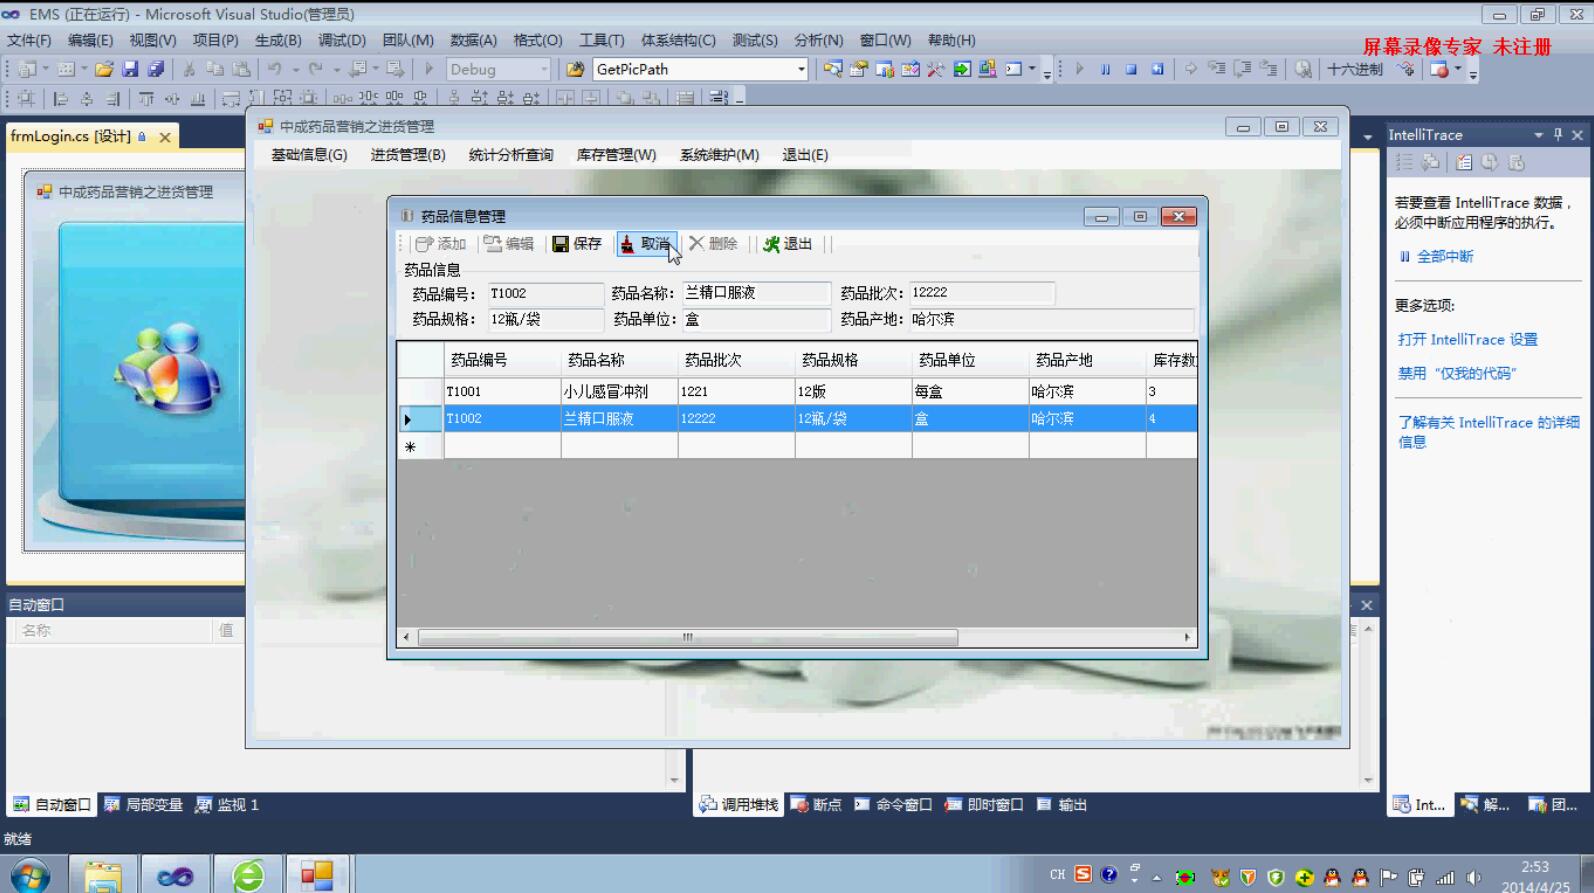The width and height of the screenshot is (1594, 893).
Task: Open Visual Studio 调试(D) menu
Action: pyautogui.click(x=342, y=40)
